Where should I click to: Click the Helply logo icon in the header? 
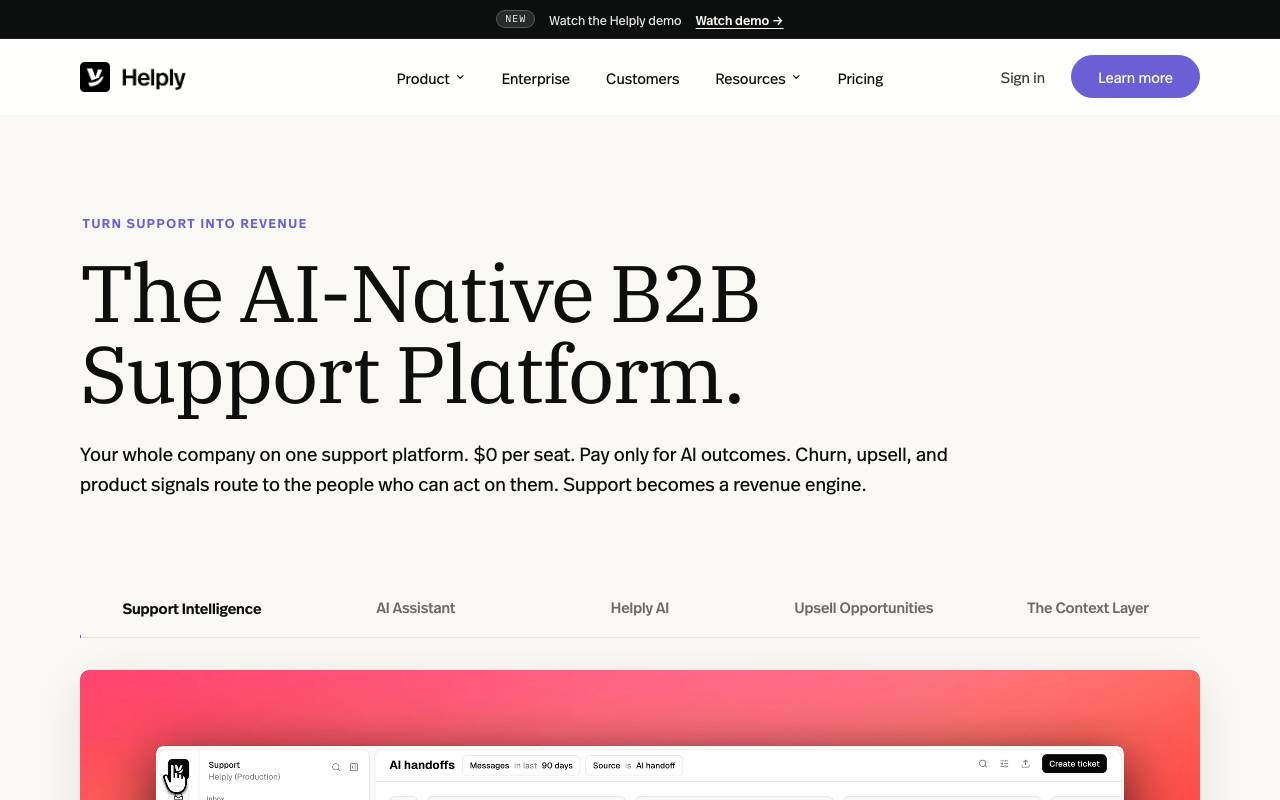tap(95, 77)
